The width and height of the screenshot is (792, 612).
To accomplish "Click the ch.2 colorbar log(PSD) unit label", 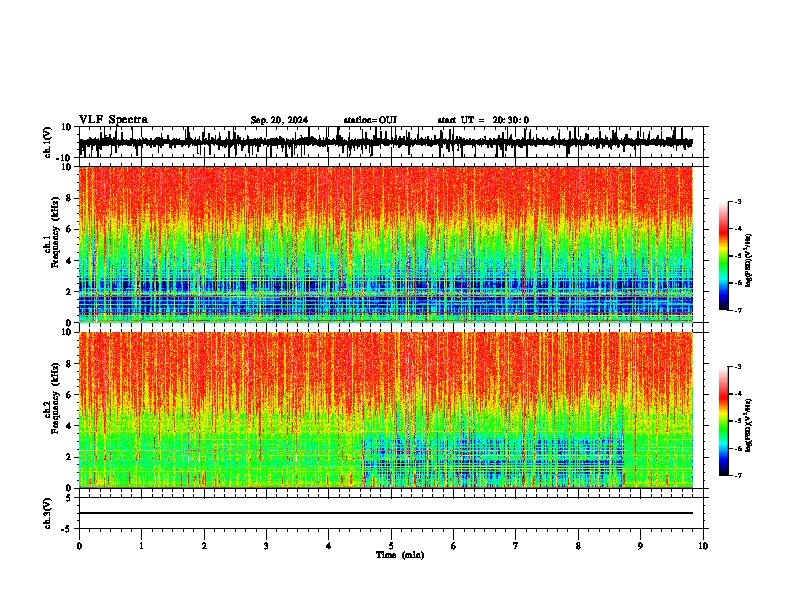I will 749,425.
